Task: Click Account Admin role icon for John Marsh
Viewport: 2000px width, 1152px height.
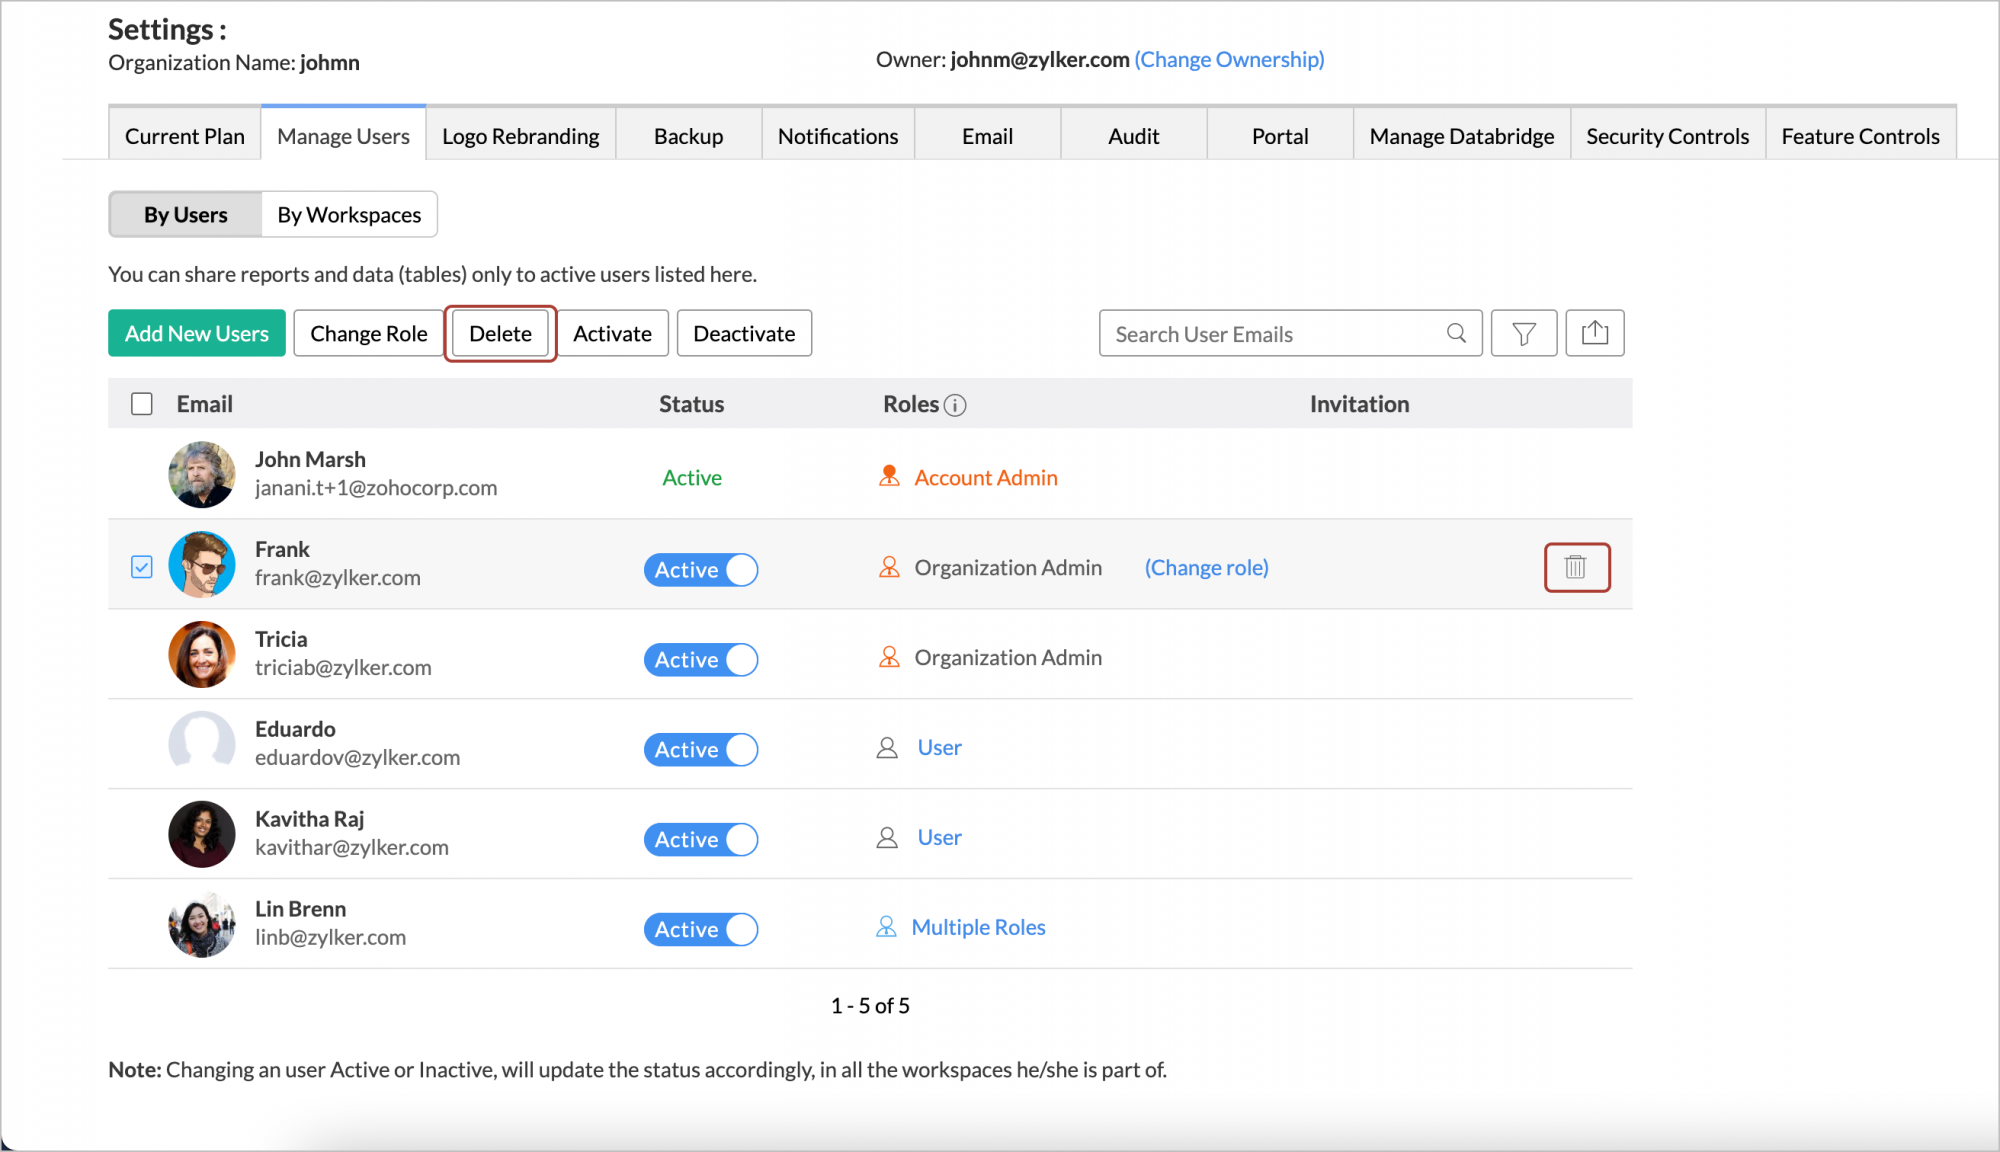Action: (x=888, y=477)
